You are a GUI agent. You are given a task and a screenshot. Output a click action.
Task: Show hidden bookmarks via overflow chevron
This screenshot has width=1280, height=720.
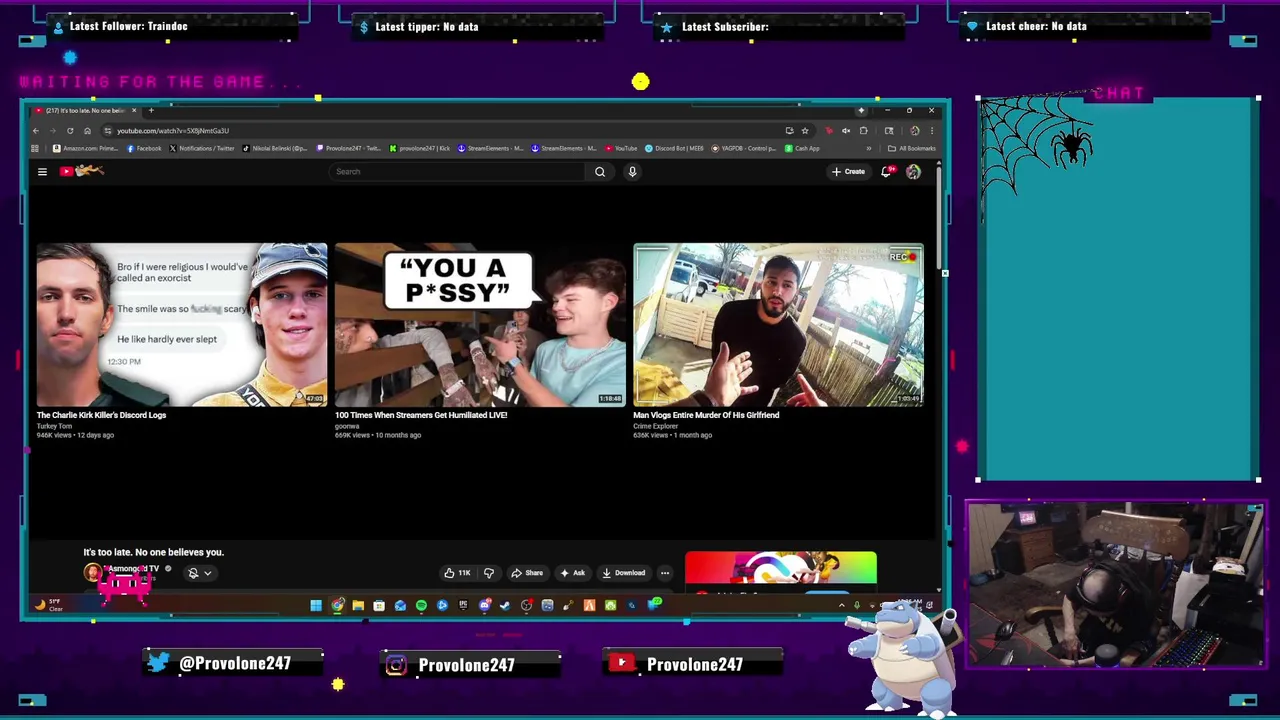[869, 148]
